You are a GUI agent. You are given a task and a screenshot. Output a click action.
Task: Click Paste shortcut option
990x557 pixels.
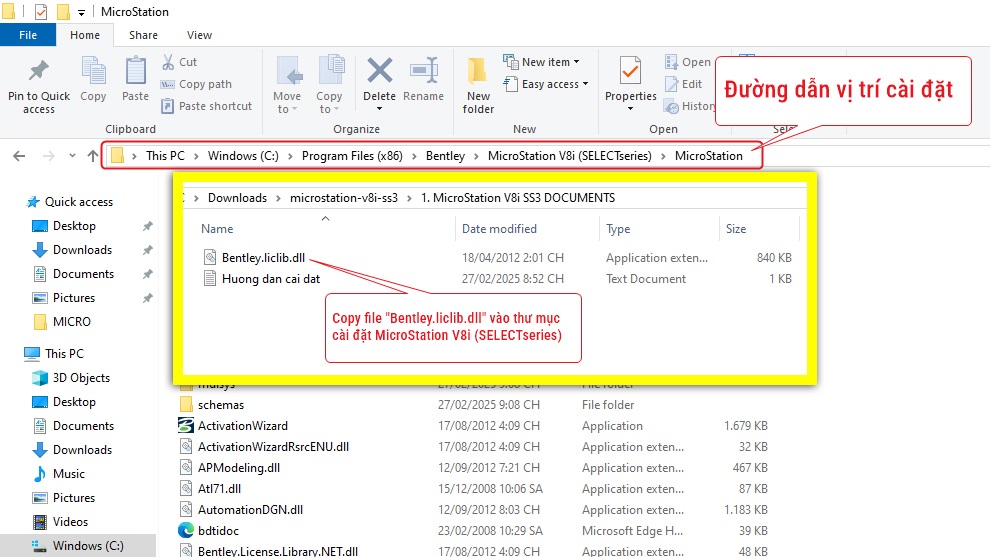coord(206,106)
